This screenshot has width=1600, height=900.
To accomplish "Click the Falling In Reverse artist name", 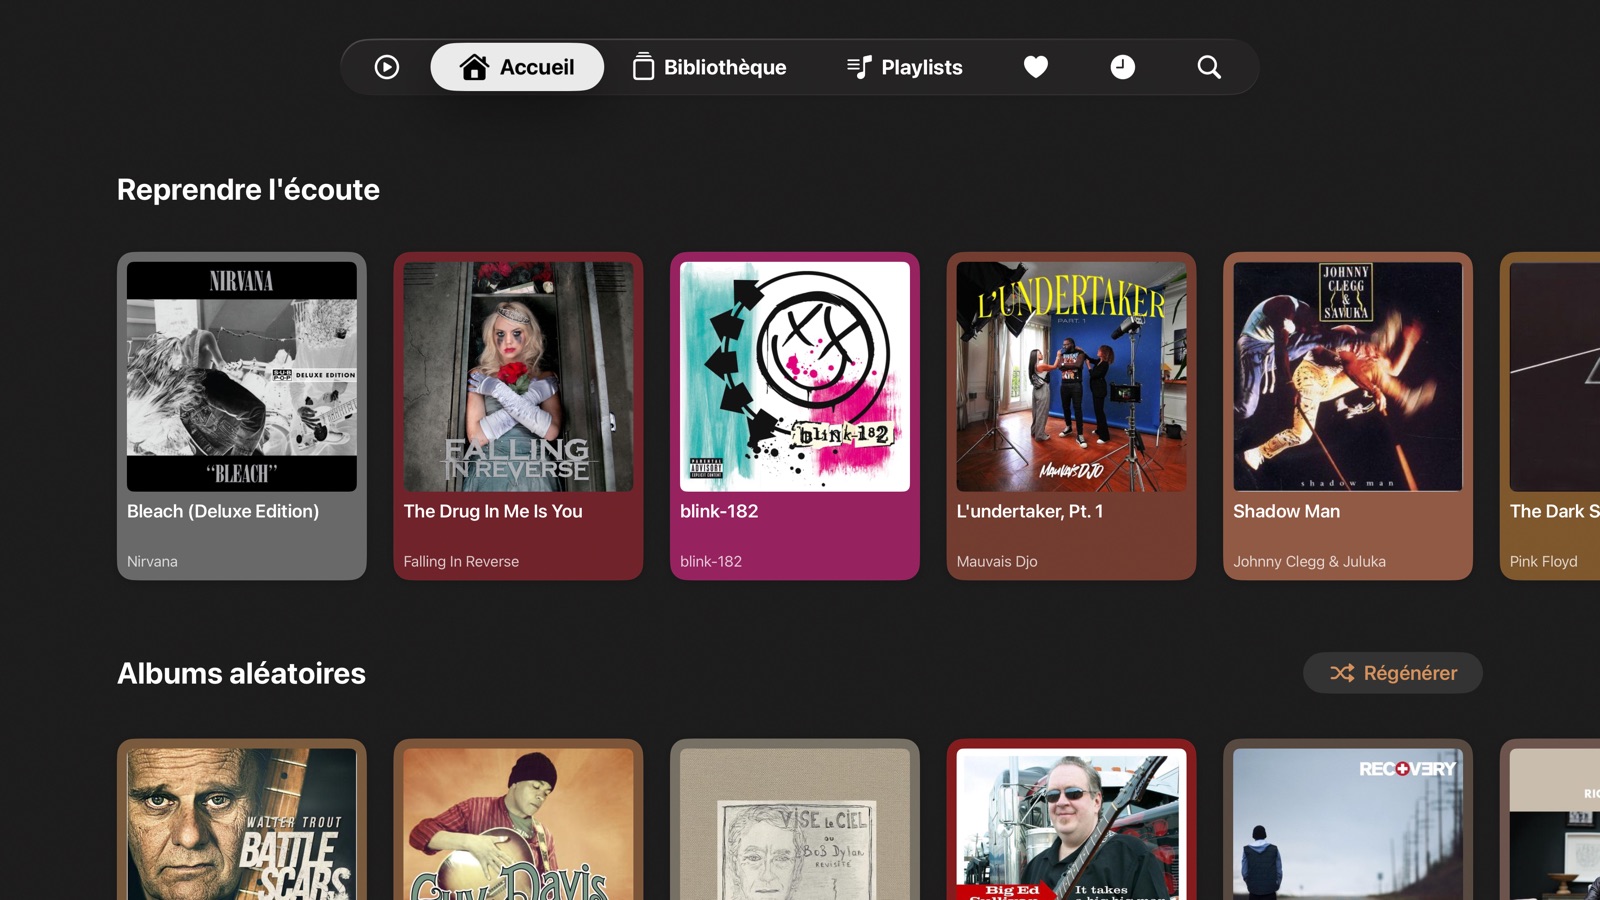I will (x=461, y=562).
